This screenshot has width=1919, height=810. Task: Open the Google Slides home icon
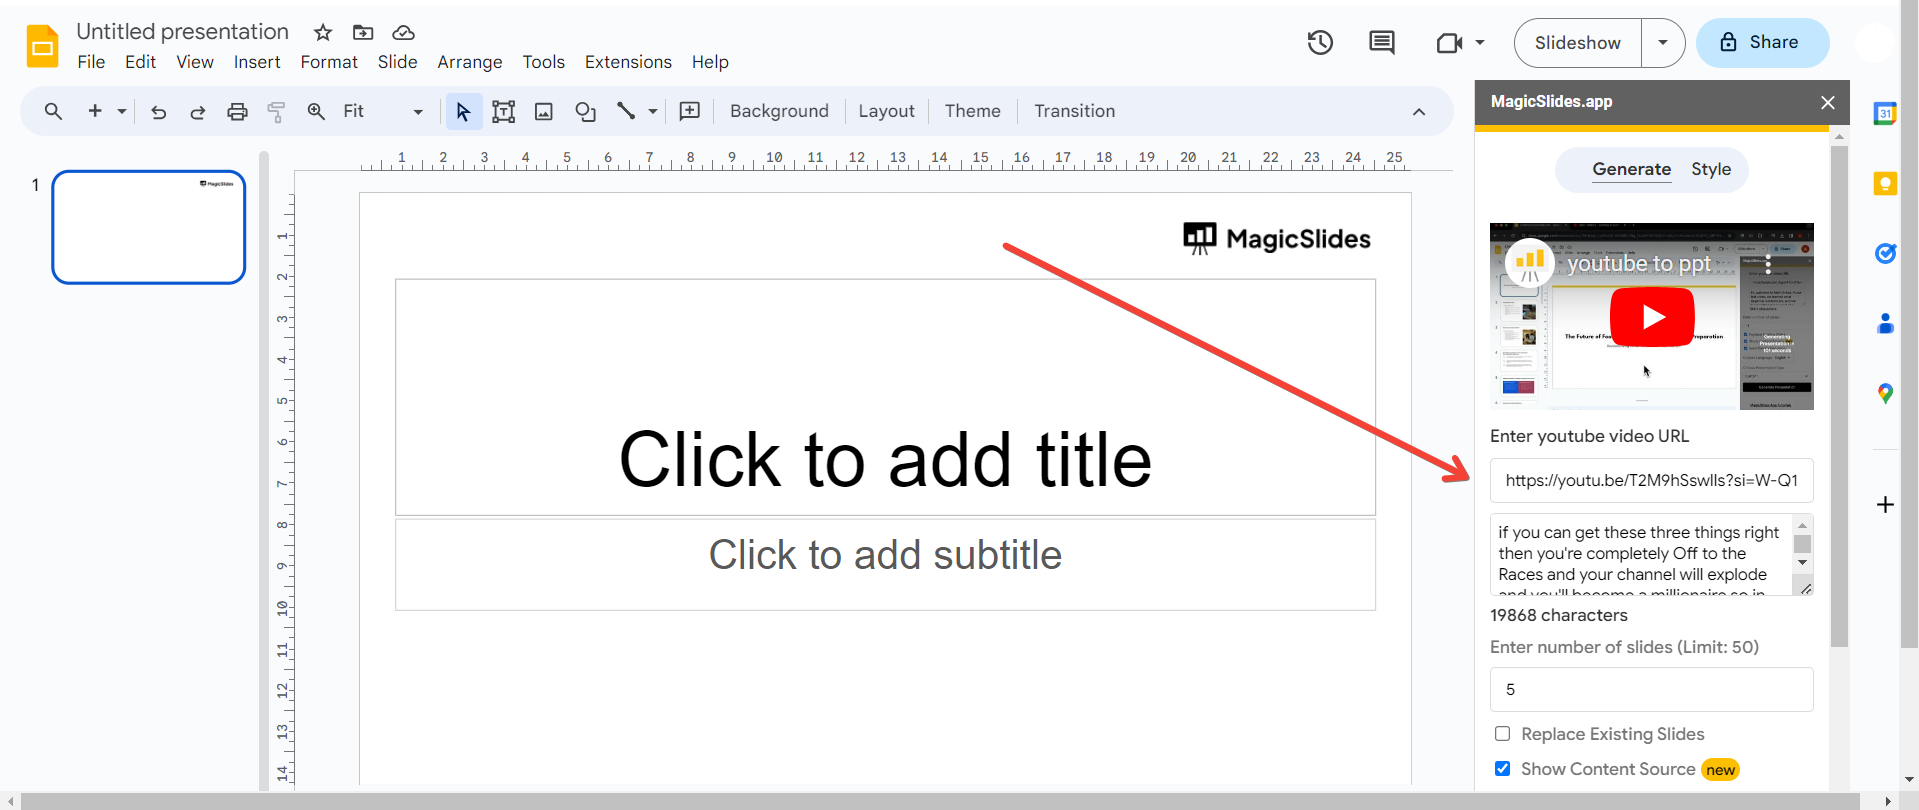coord(42,46)
